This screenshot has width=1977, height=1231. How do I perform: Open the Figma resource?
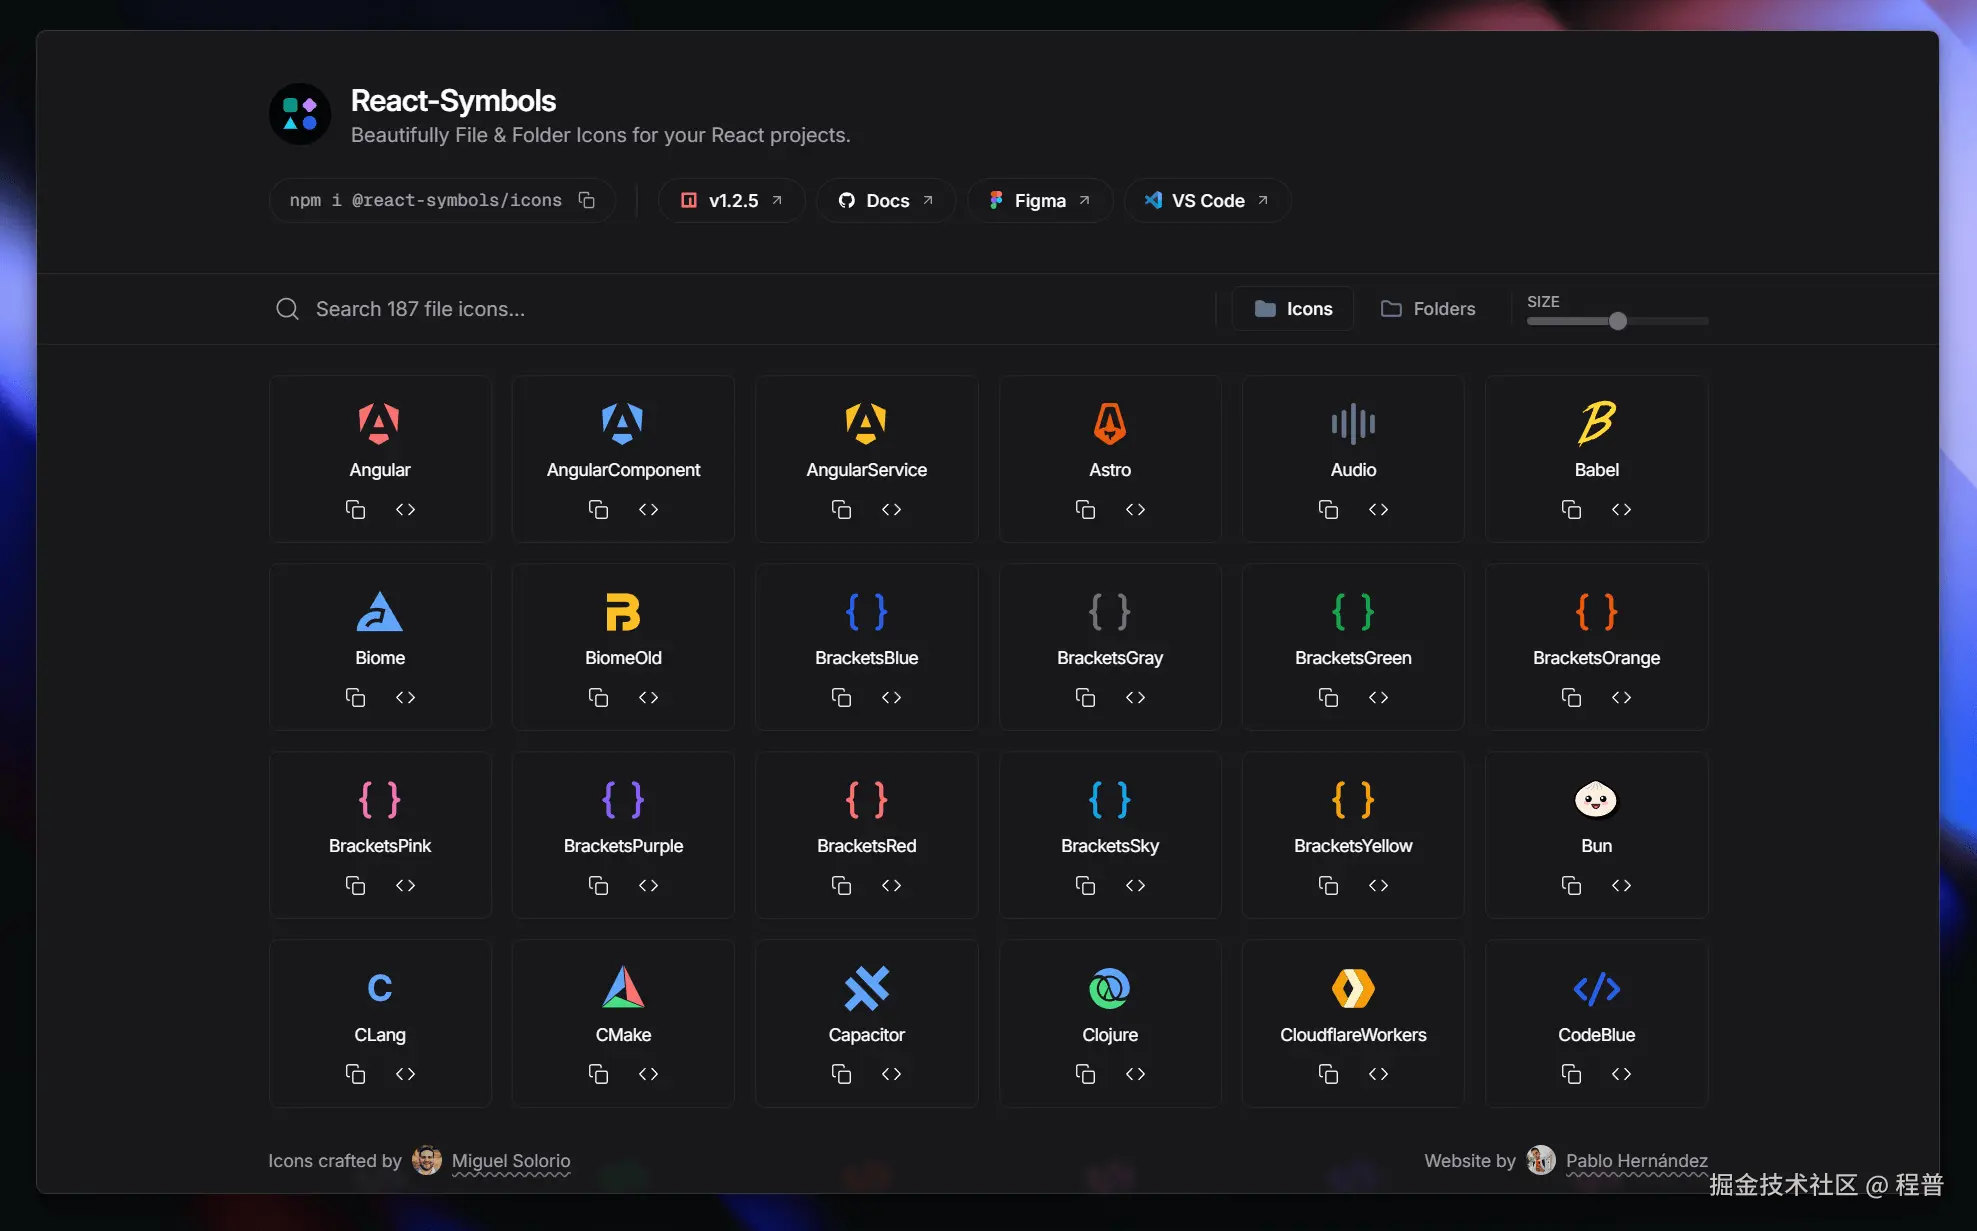click(x=1039, y=200)
